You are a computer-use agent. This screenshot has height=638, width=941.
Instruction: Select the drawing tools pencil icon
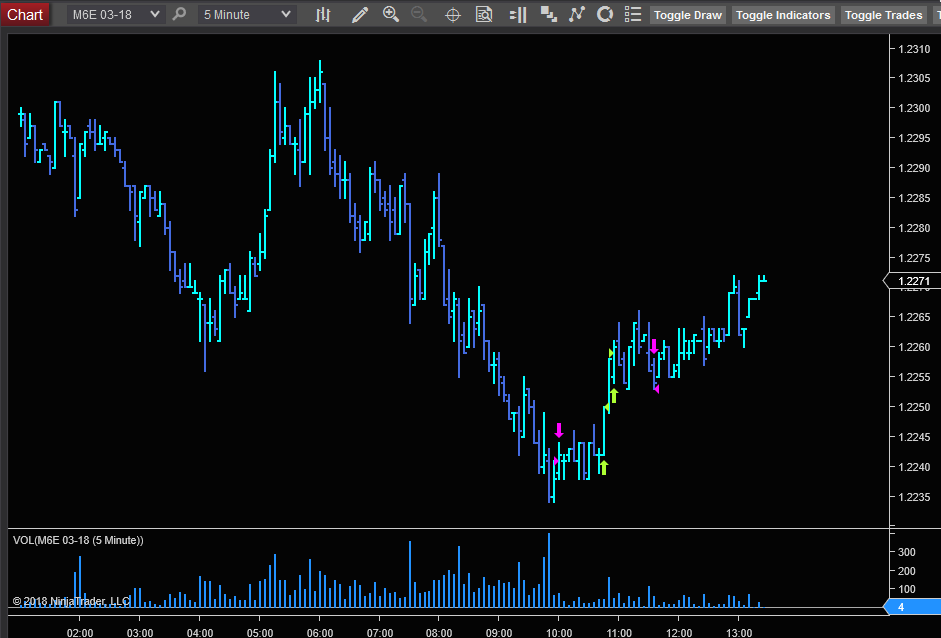(x=359, y=14)
